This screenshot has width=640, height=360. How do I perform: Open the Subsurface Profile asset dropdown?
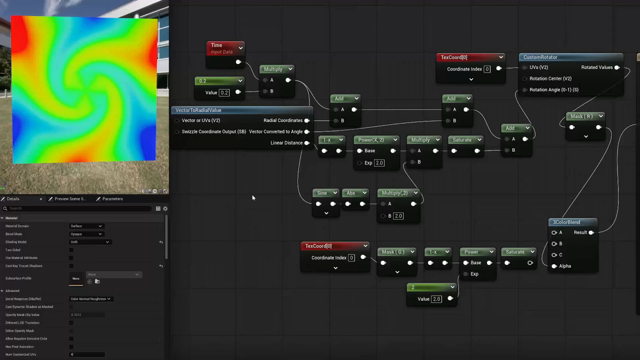click(113, 275)
